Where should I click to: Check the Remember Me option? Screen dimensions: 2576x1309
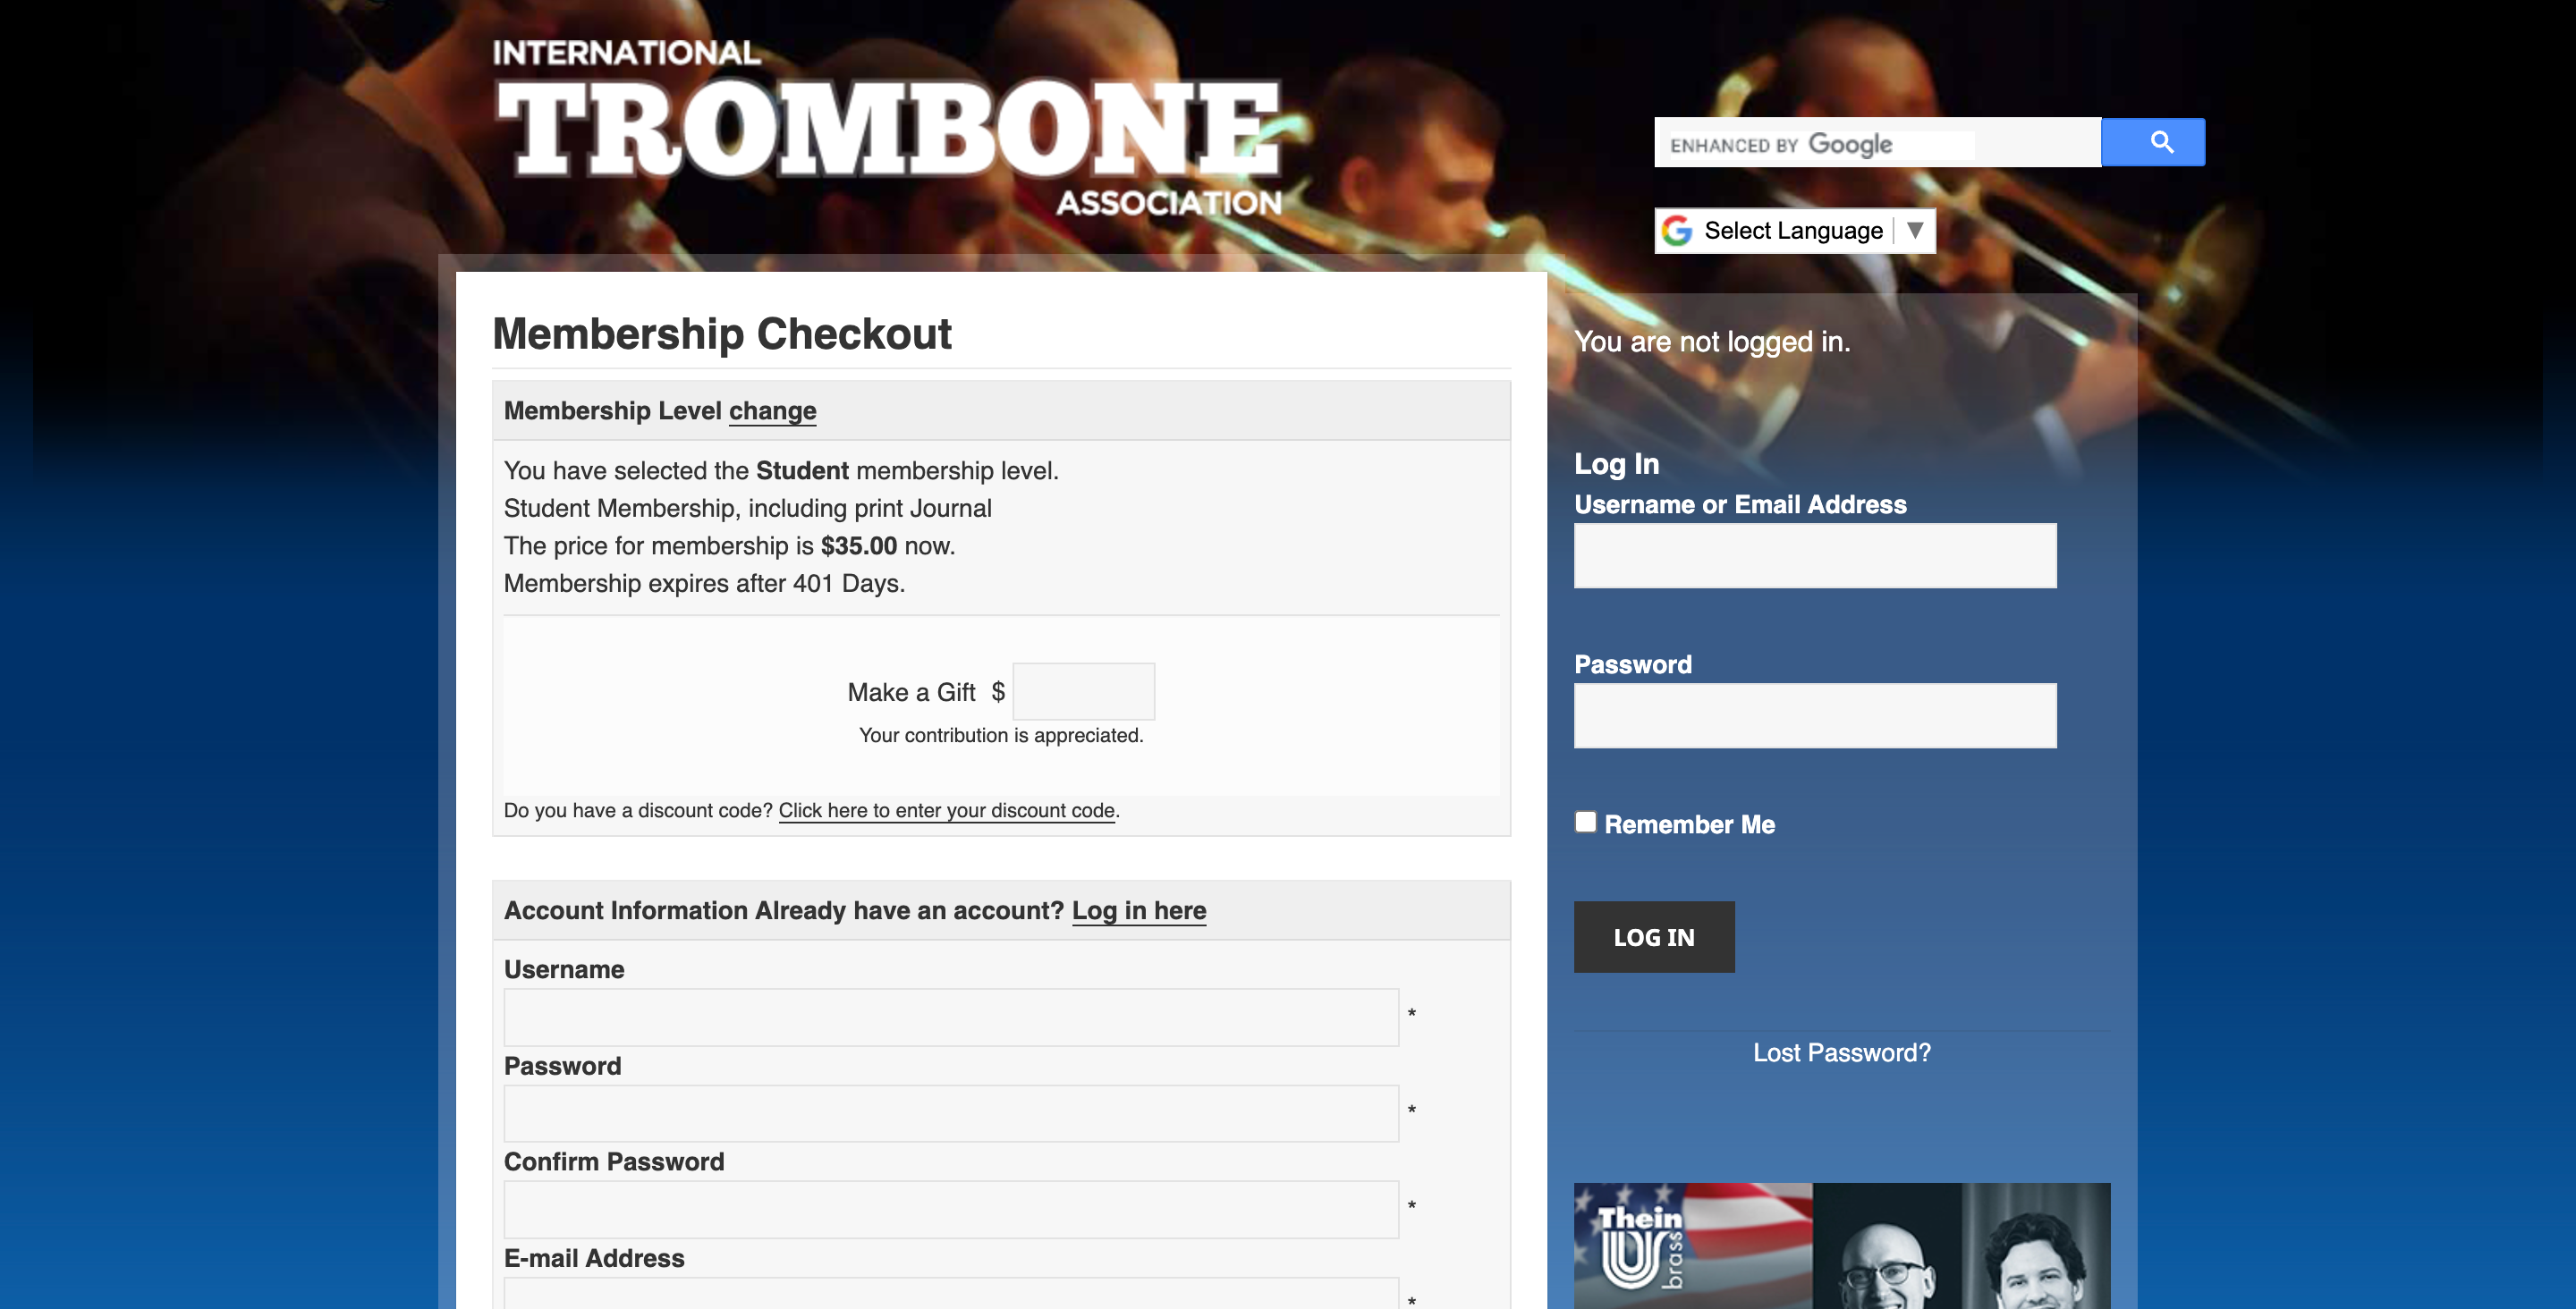tap(1582, 822)
